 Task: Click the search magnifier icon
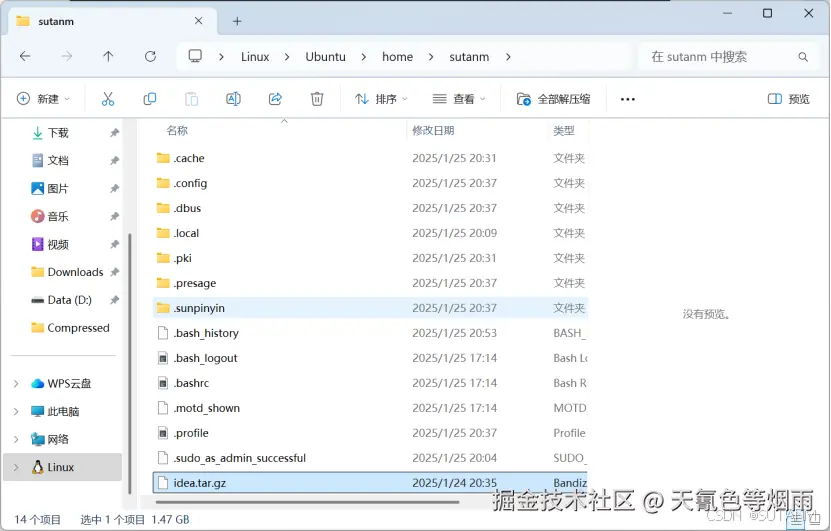[803, 57]
